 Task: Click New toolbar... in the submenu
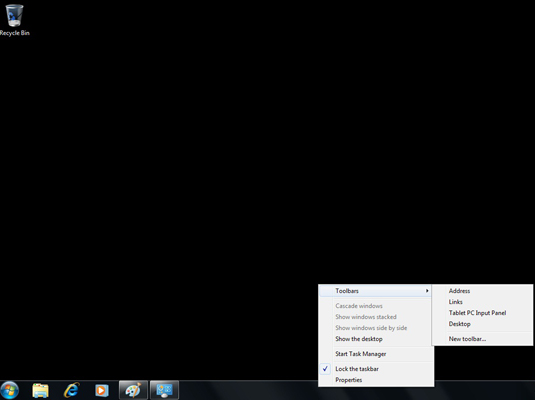click(x=482, y=339)
